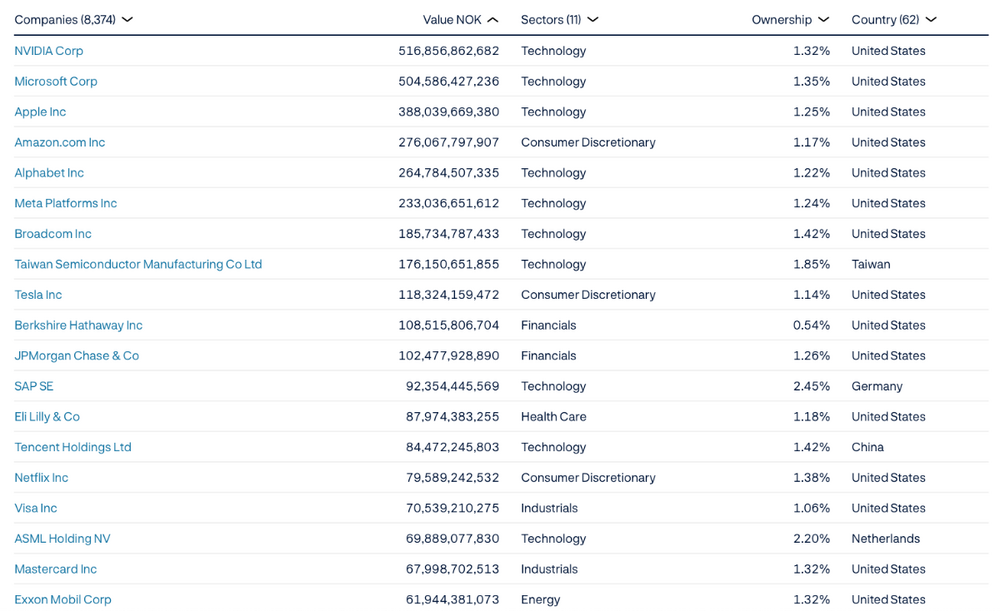Open the NVIDIA Corp company link
Viewport: 1000px width, 611px height.
pyautogui.click(x=48, y=50)
